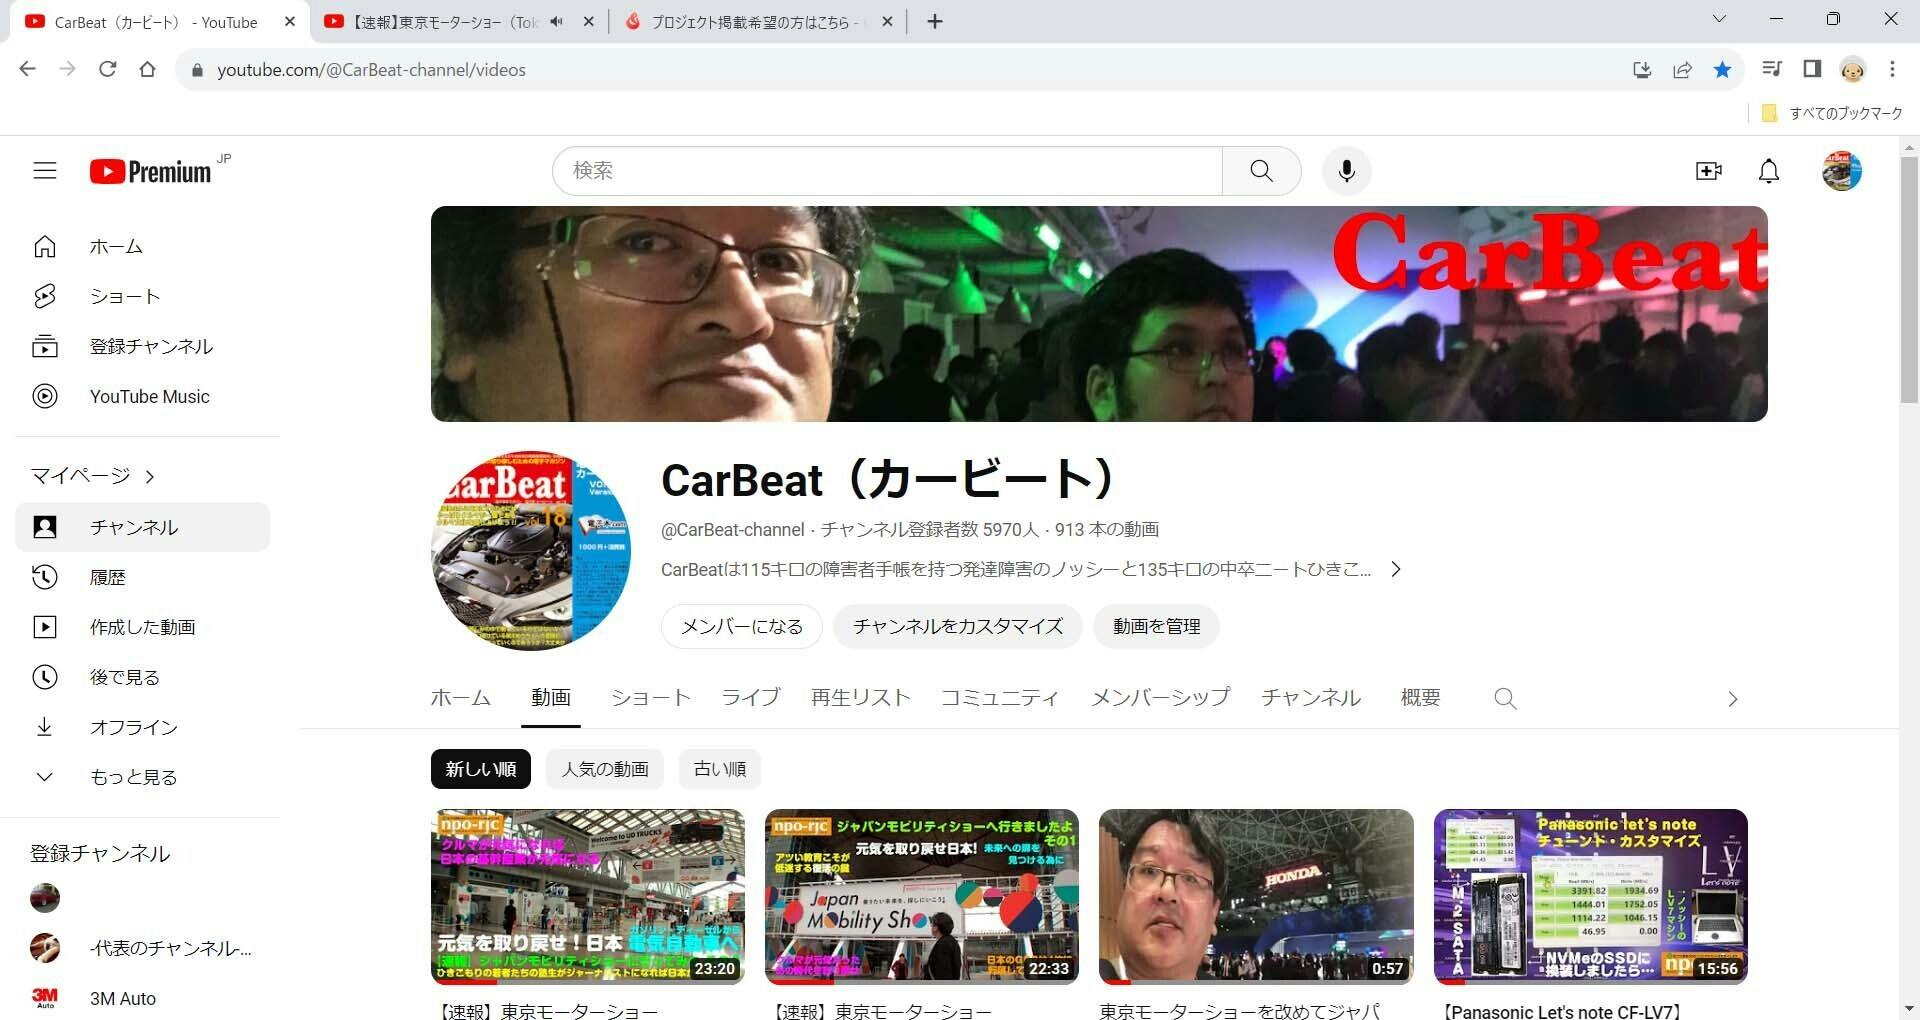Switch to the コミュニティ tab

click(999, 697)
